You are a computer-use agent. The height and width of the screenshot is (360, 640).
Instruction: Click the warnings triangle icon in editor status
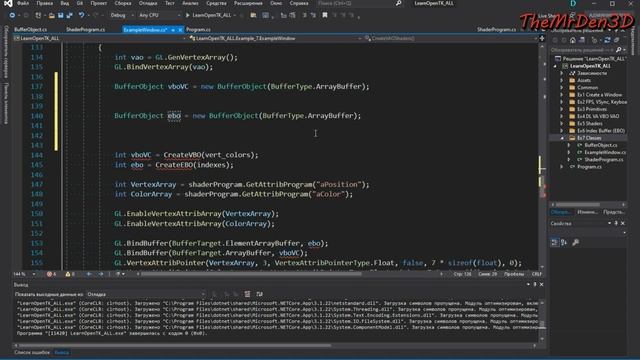tap(69, 274)
